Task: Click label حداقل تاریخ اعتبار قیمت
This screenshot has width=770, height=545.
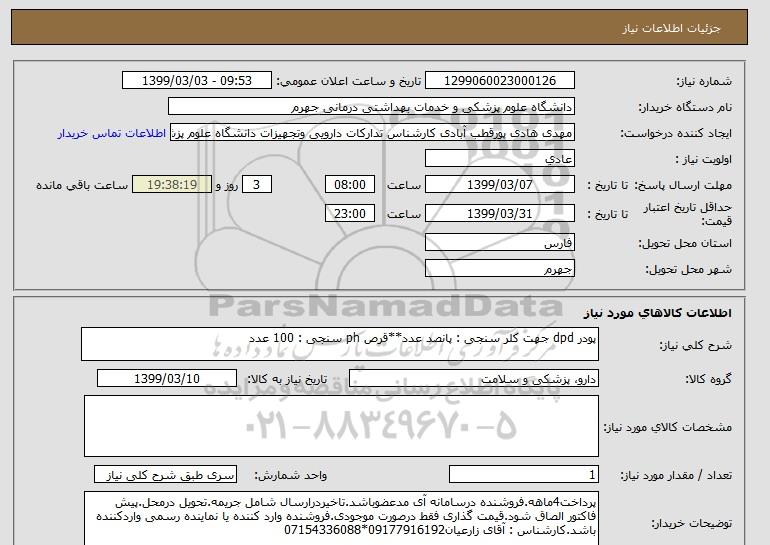Action: pyautogui.click(x=688, y=214)
